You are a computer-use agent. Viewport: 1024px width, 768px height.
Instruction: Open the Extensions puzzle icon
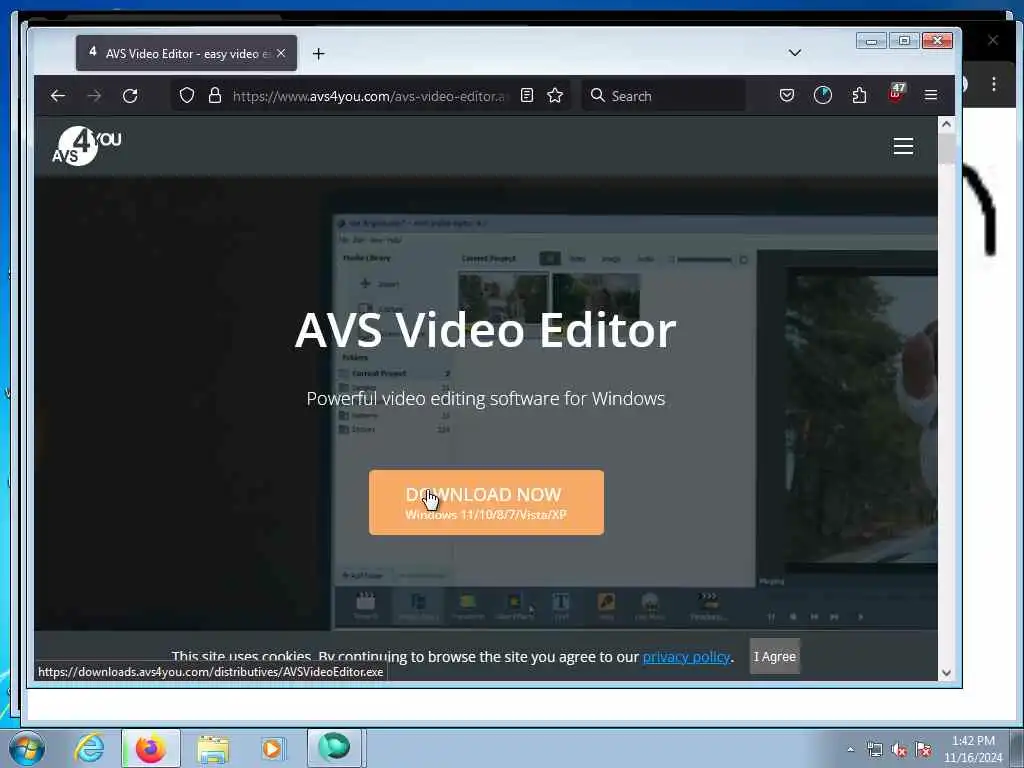(859, 96)
